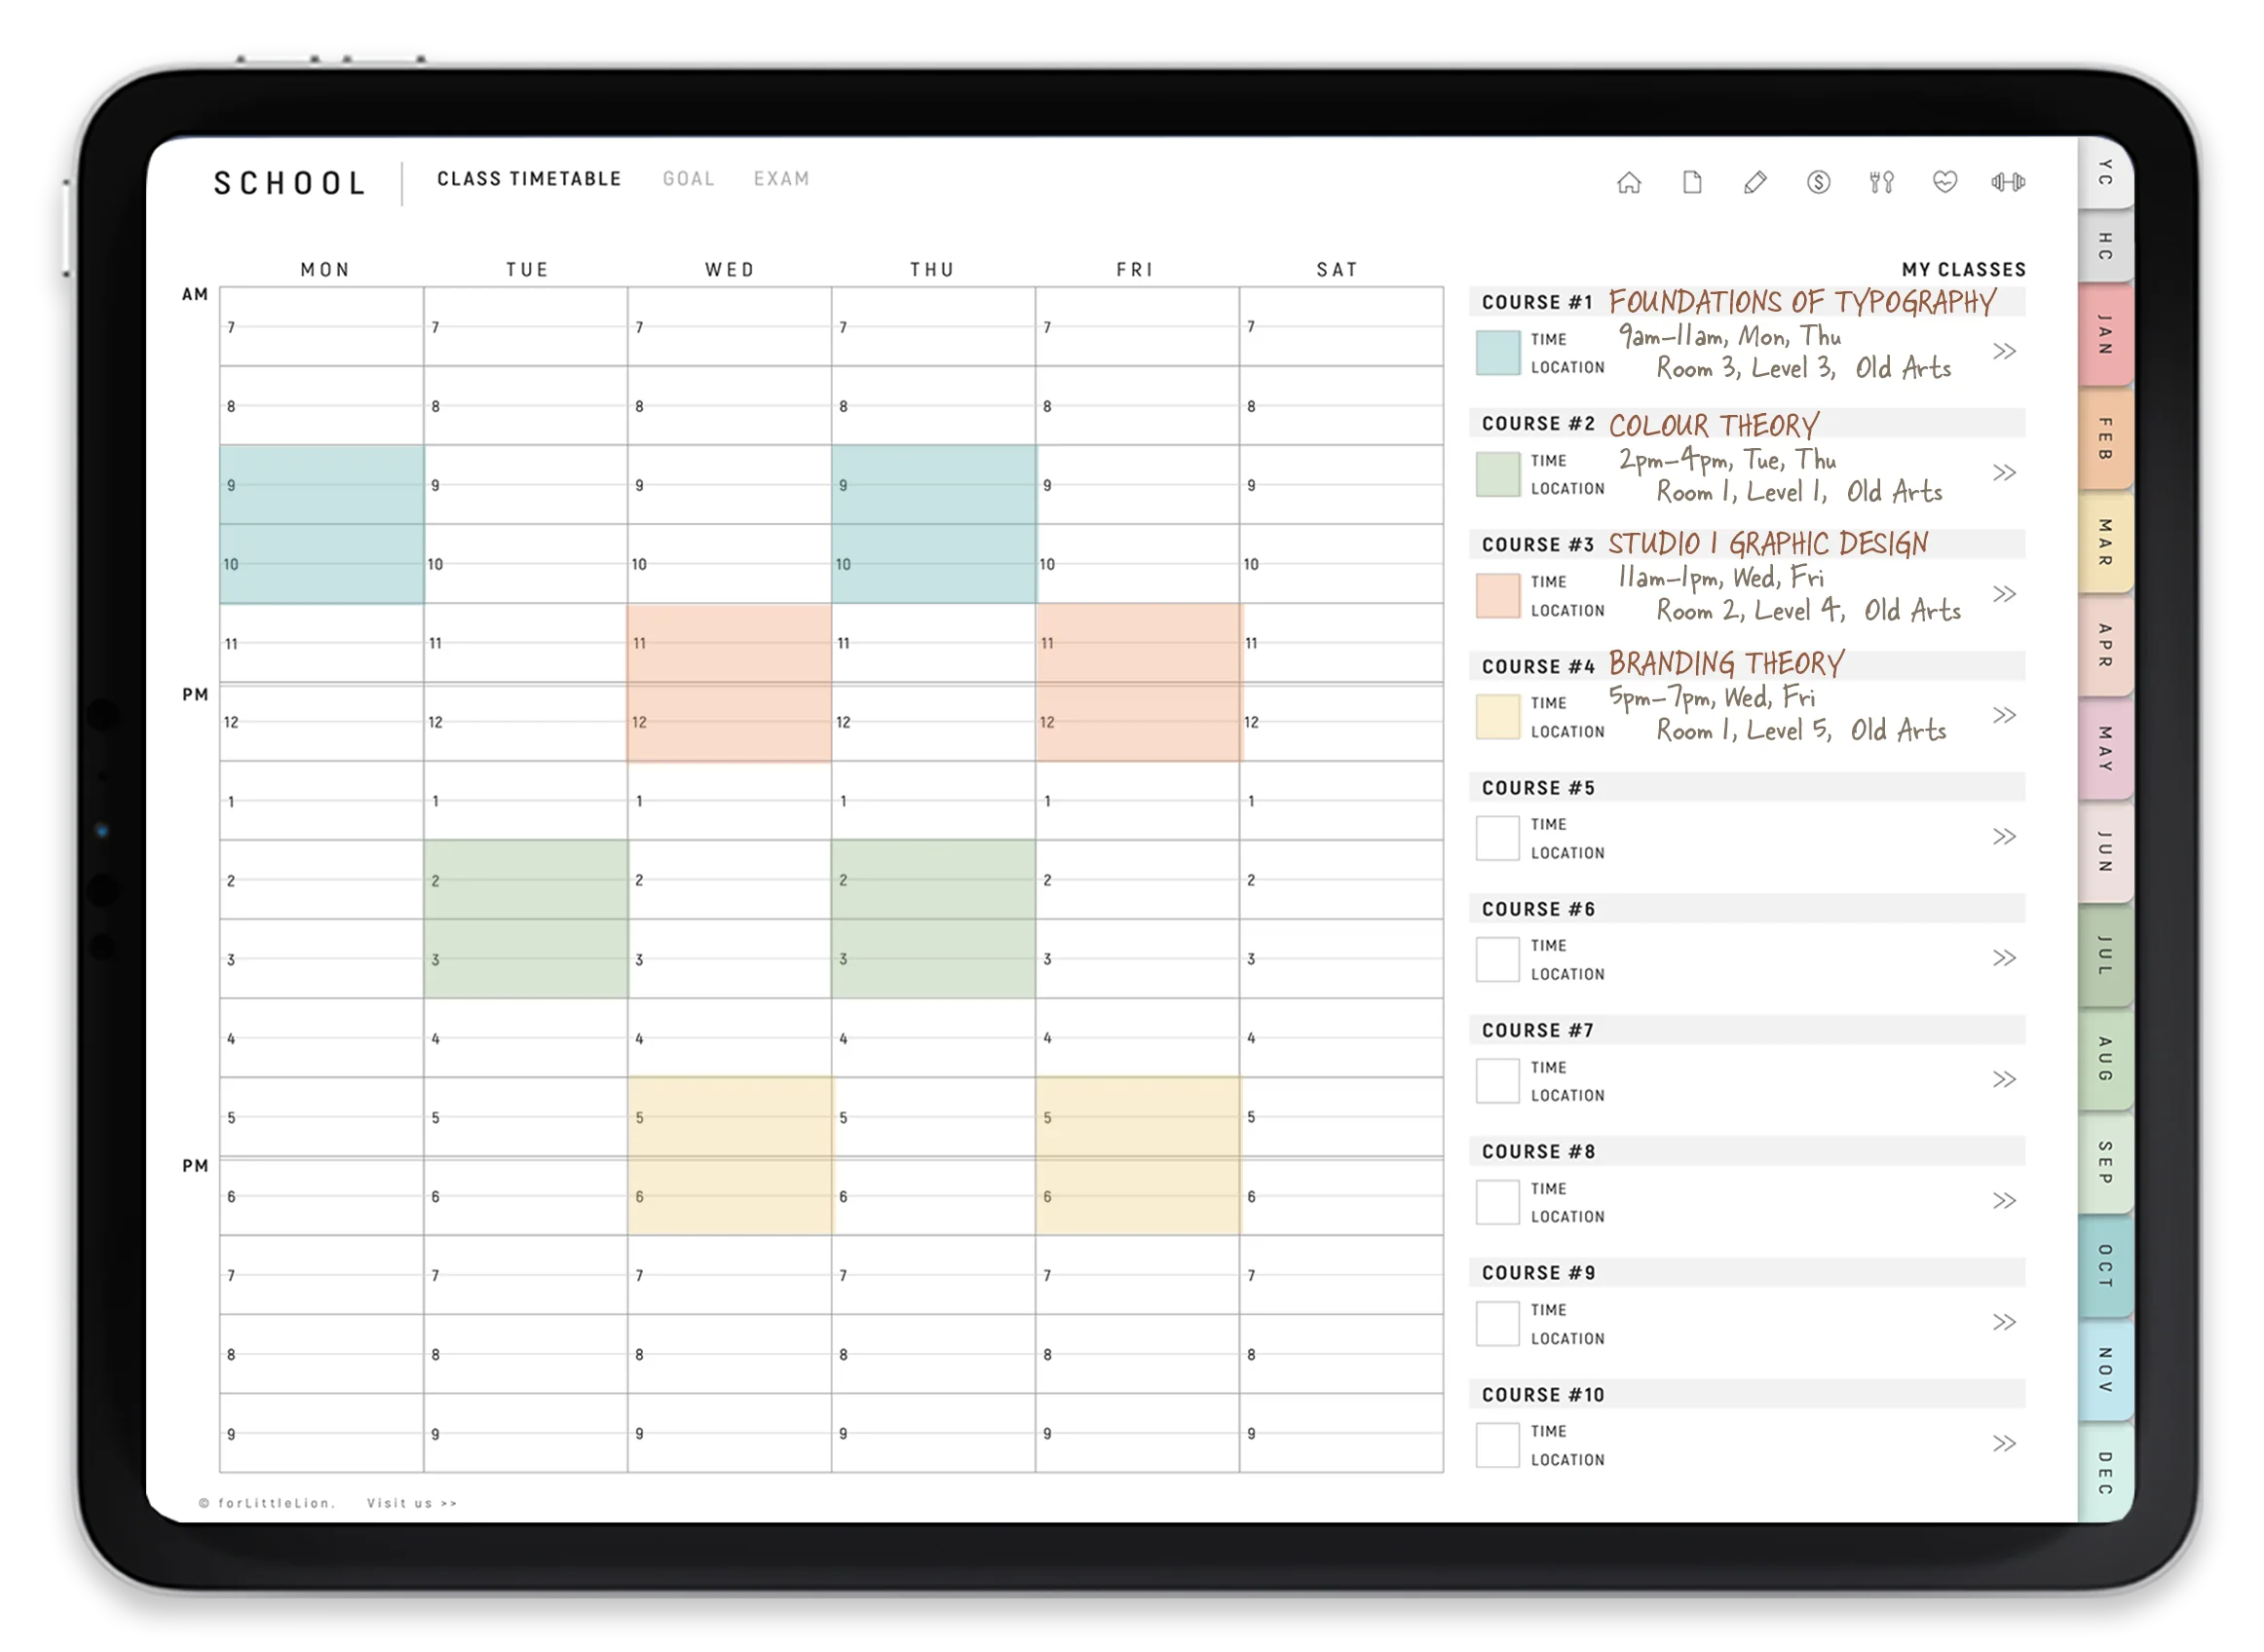Expand Course #4 Branding Theory details arrow

tap(2004, 715)
